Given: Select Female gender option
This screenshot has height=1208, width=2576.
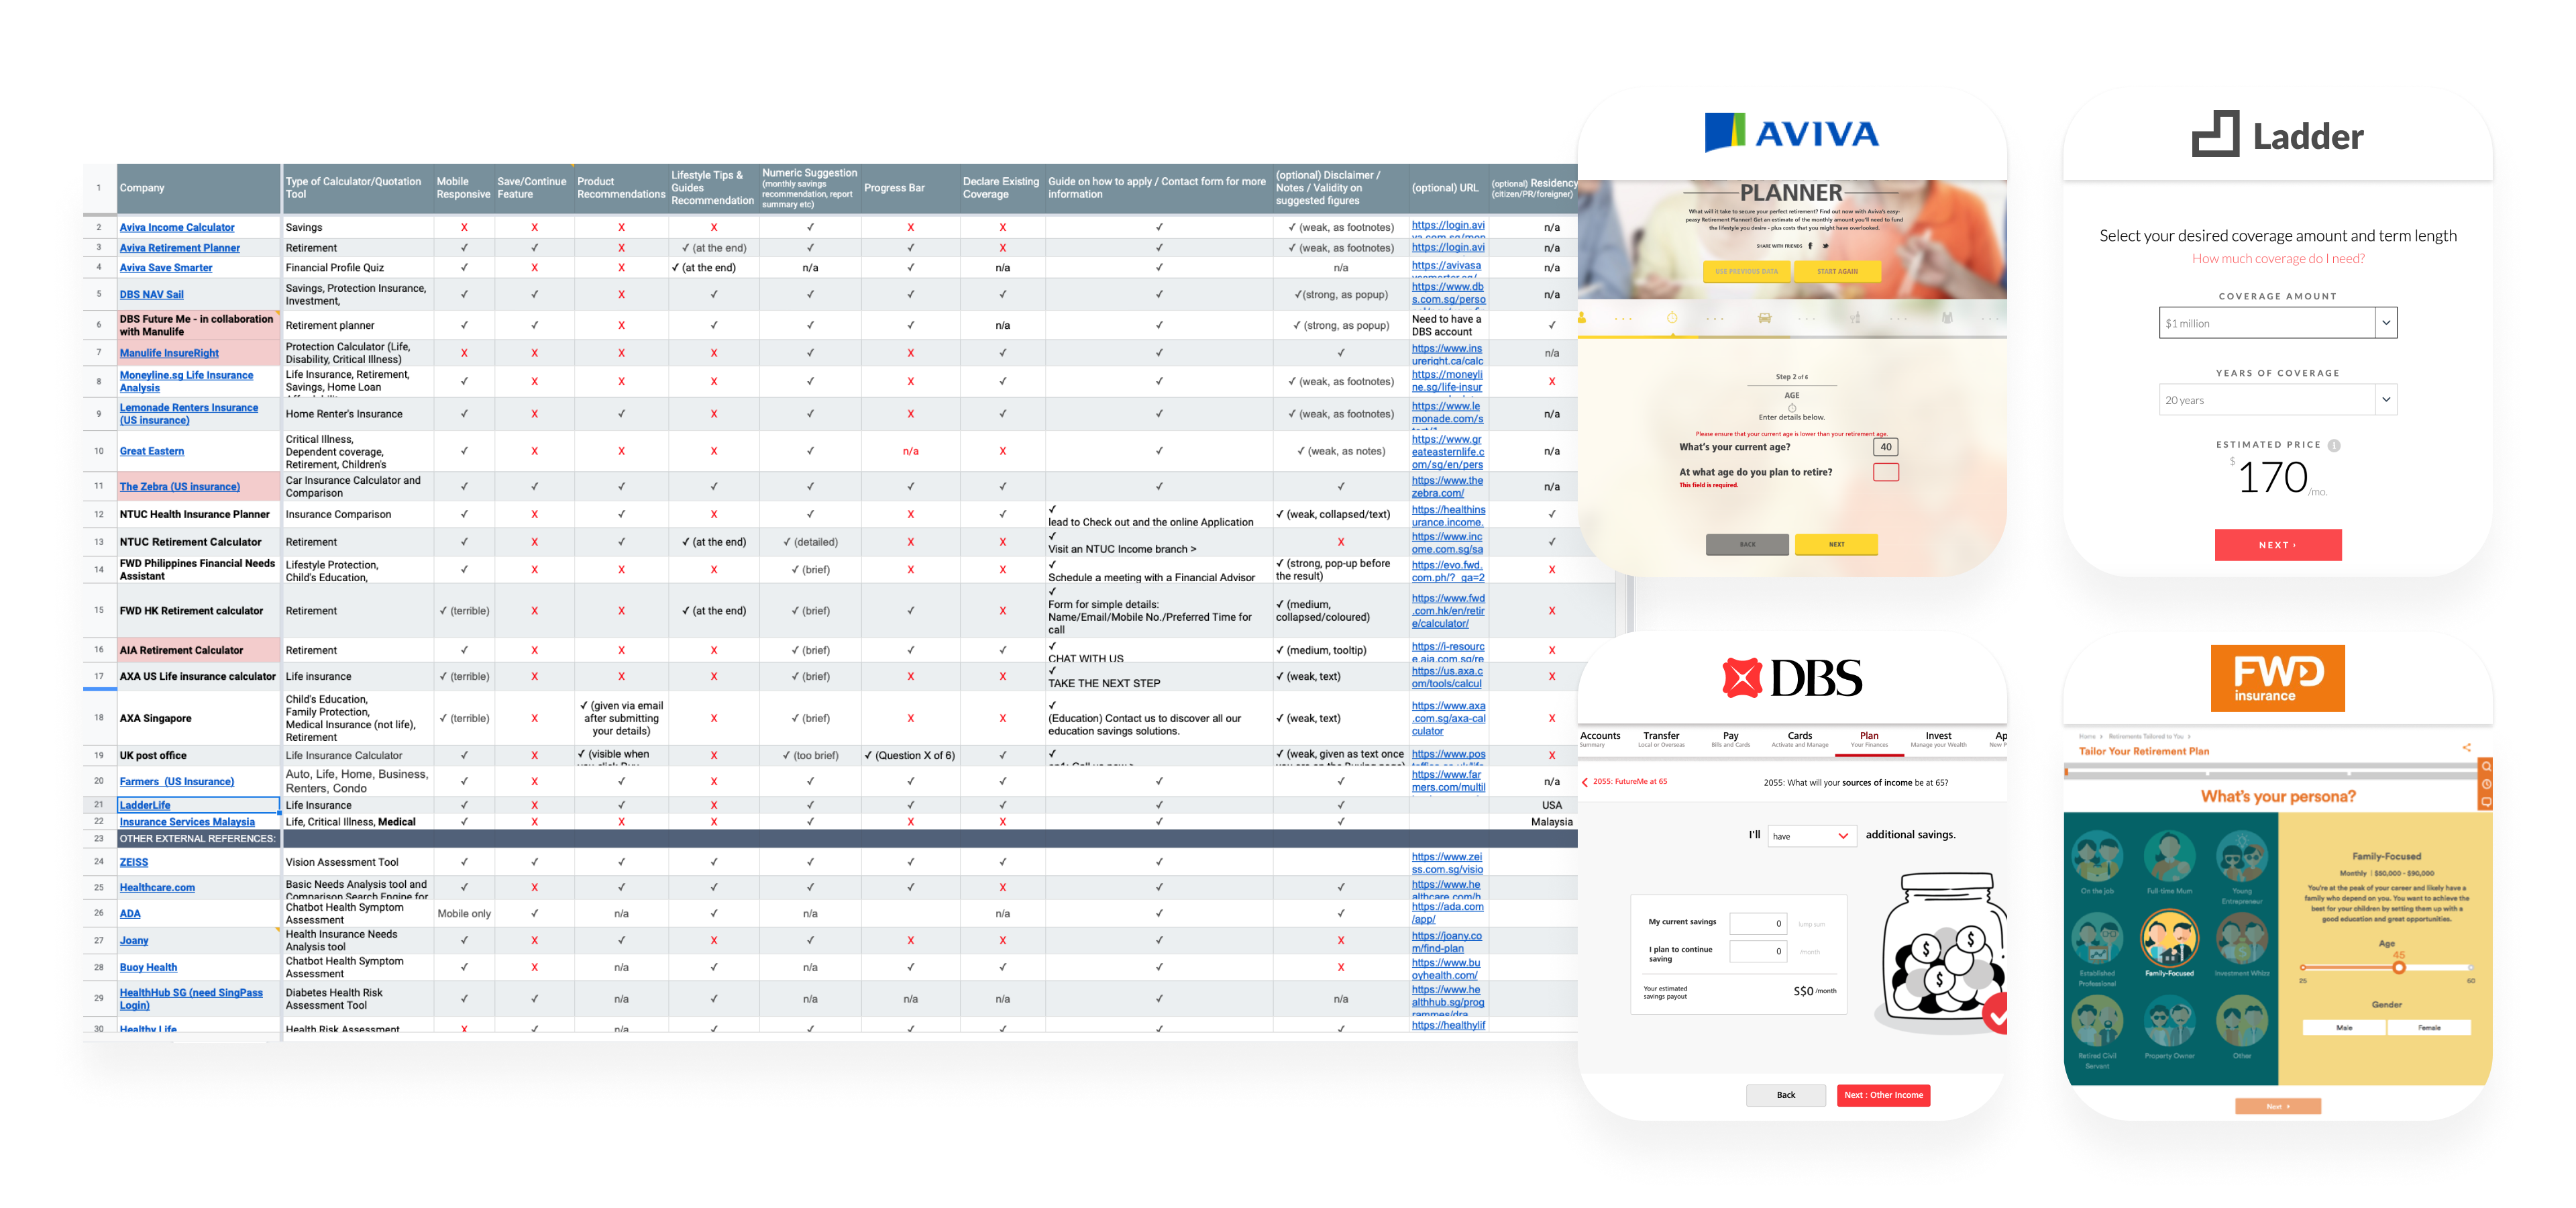Looking at the screenshot, I should tap(2429, 1027).
